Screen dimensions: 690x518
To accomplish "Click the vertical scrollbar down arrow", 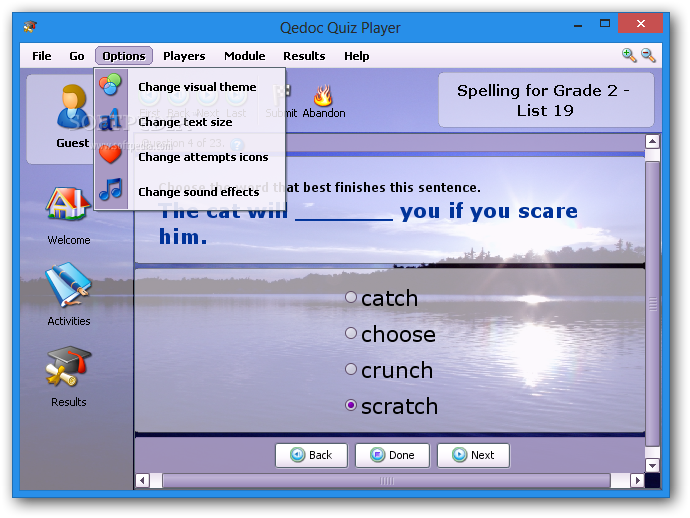I will click(x=652, y=465).
